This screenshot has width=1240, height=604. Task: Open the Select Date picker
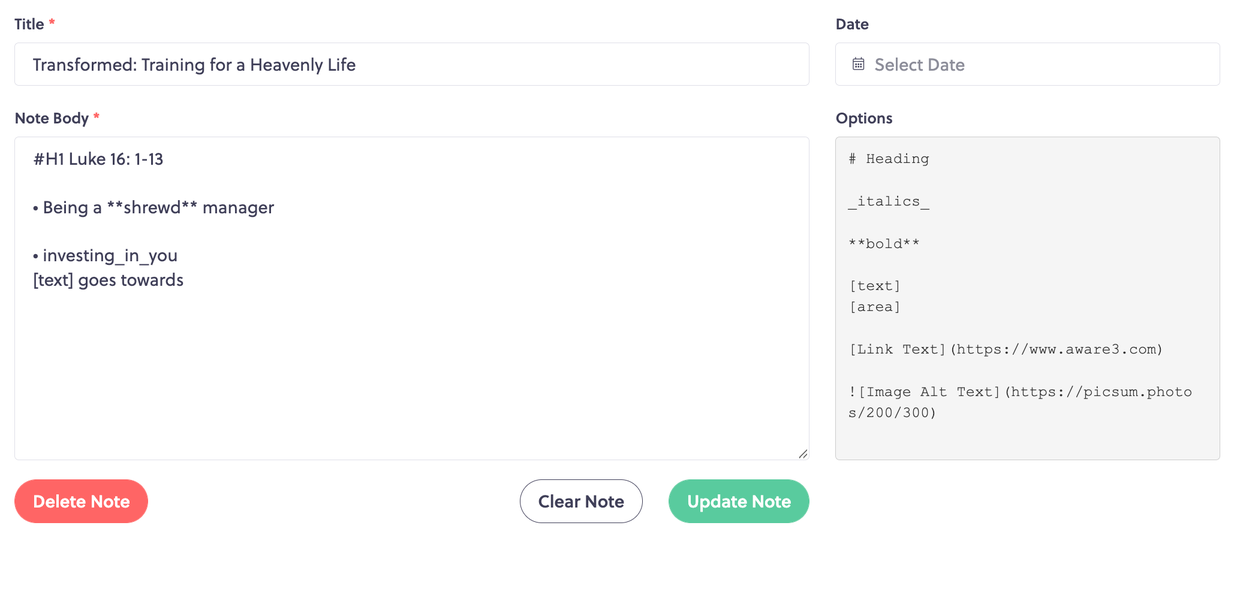(x=1027, y=64)
